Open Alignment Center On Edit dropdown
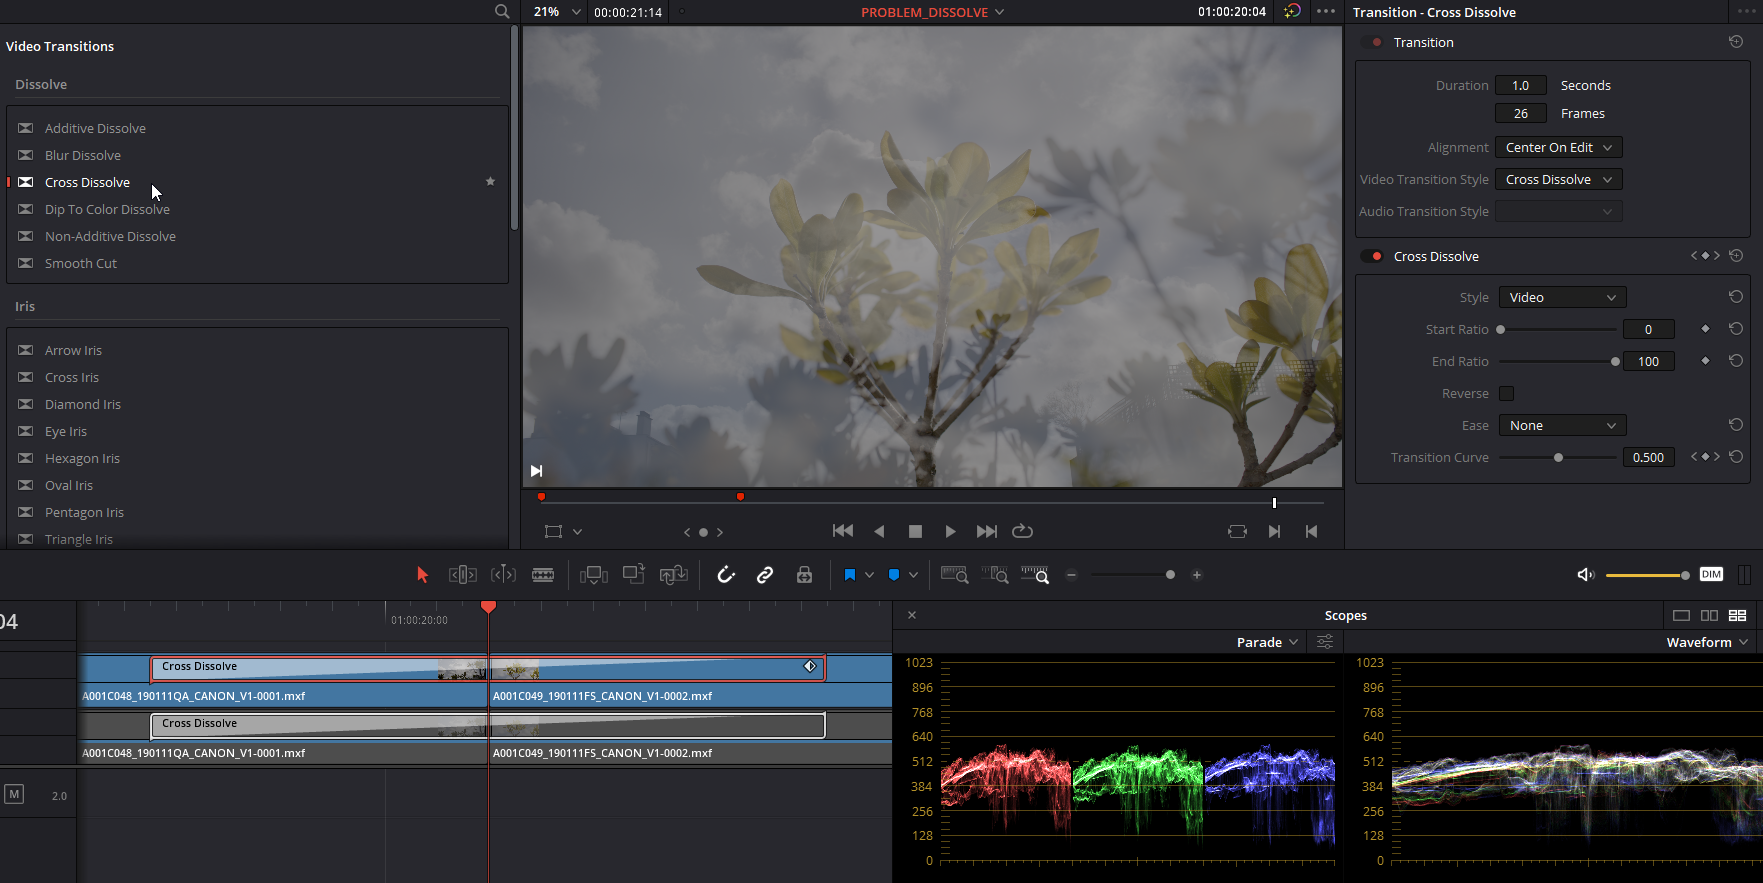Image resolution: width=1763 pixels, height=883 pixels. (x=1559, y=147)
